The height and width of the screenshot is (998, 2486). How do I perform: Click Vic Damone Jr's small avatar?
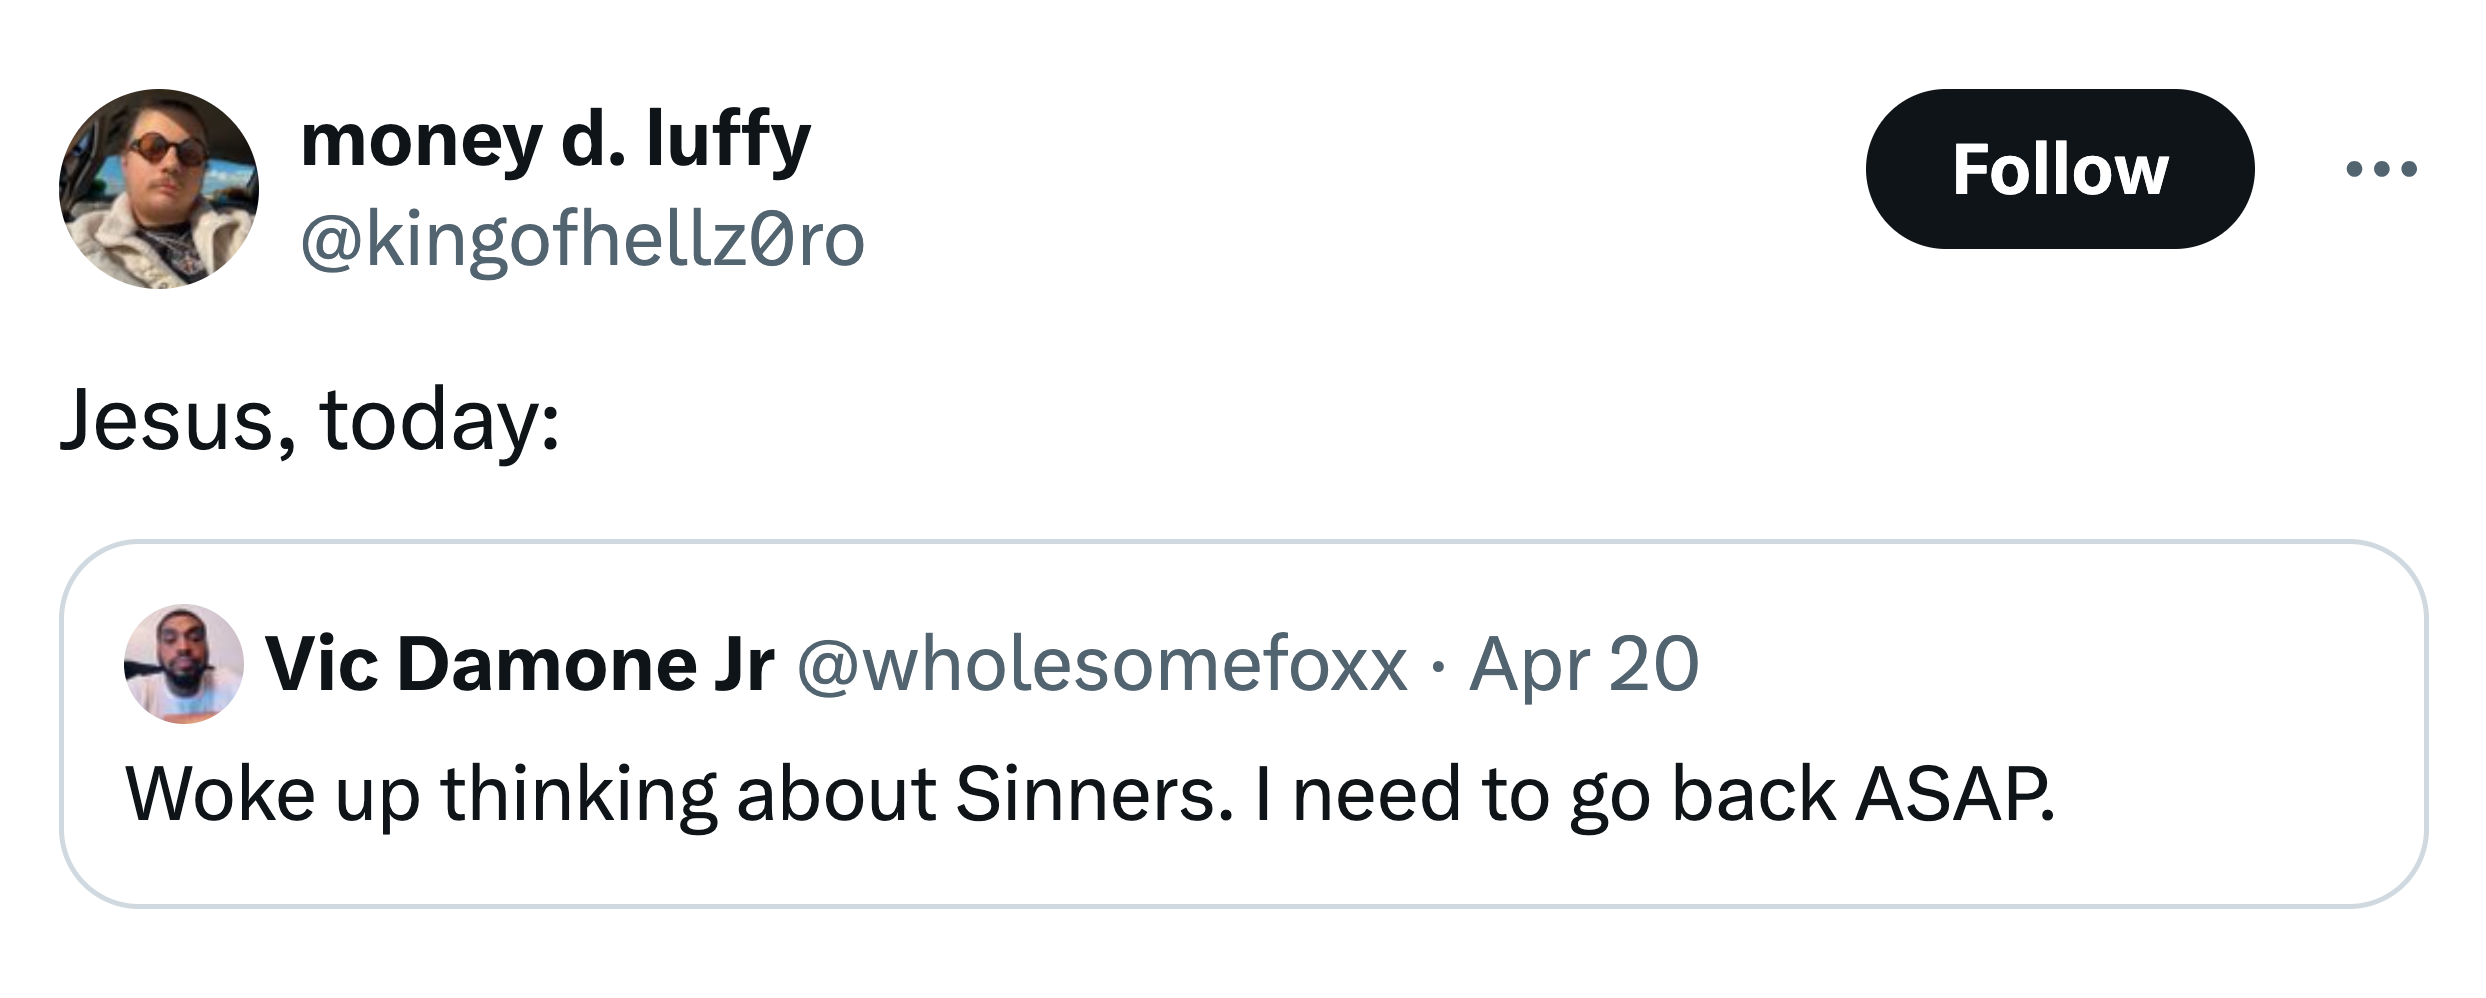(184, 664)
